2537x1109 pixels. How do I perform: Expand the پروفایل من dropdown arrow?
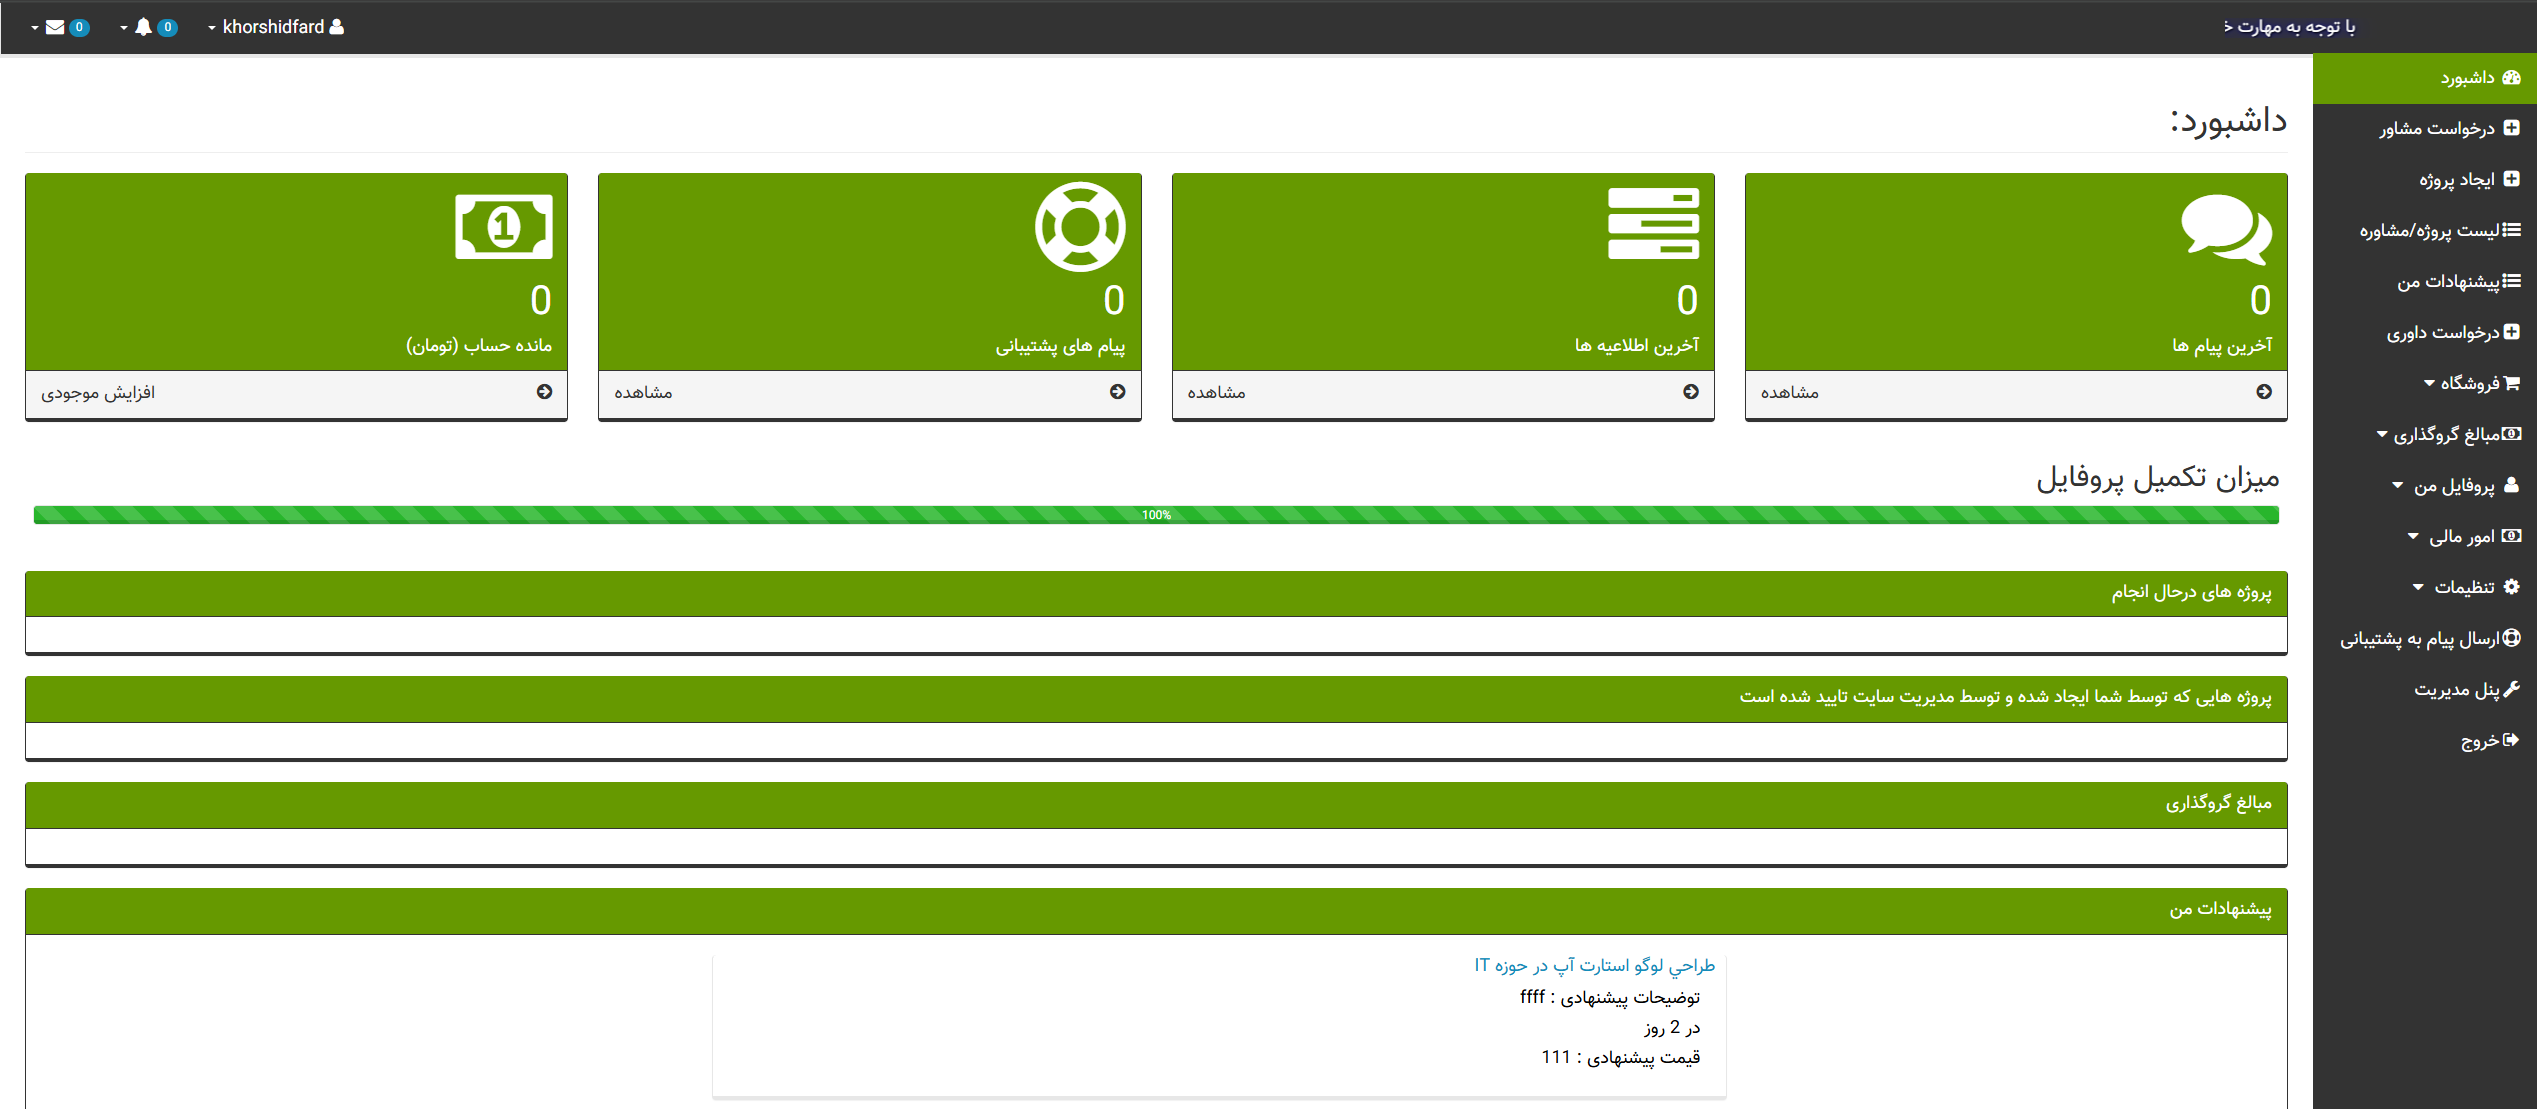click(x=2397, y=485)
